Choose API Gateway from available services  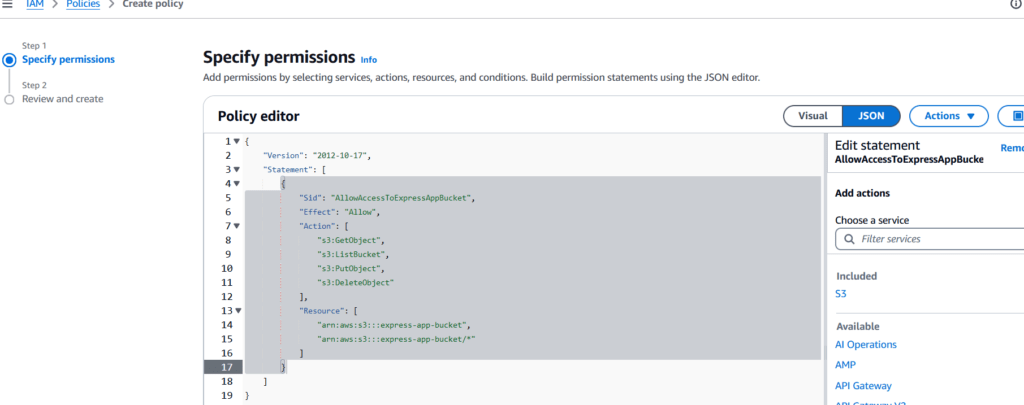click(863, 386)
